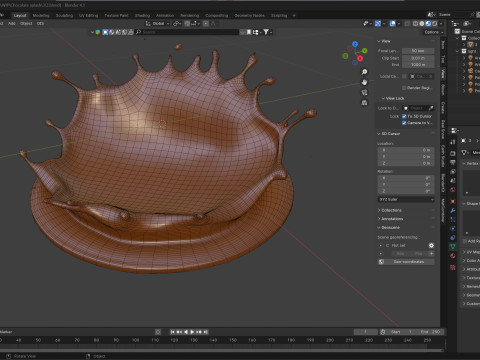
Task: Click the red X axis on gizmo
Action: coord(360,59)
